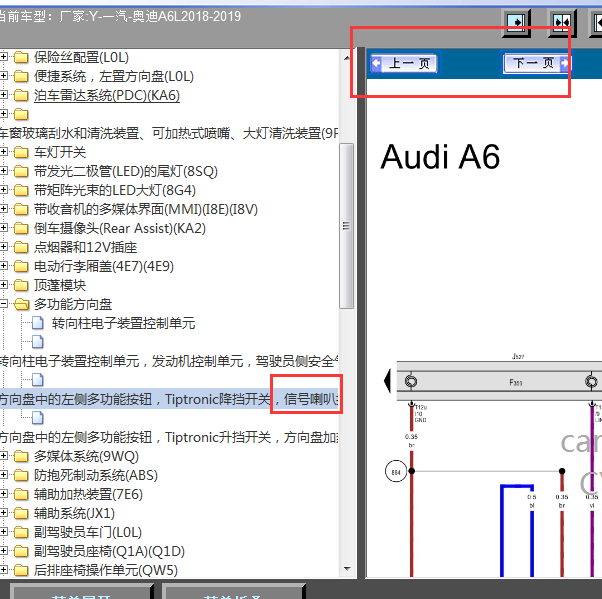Click document icon above Tiptronic升挡开关 line
Screen dimensions: 602x599
click(x=38, y=418)
